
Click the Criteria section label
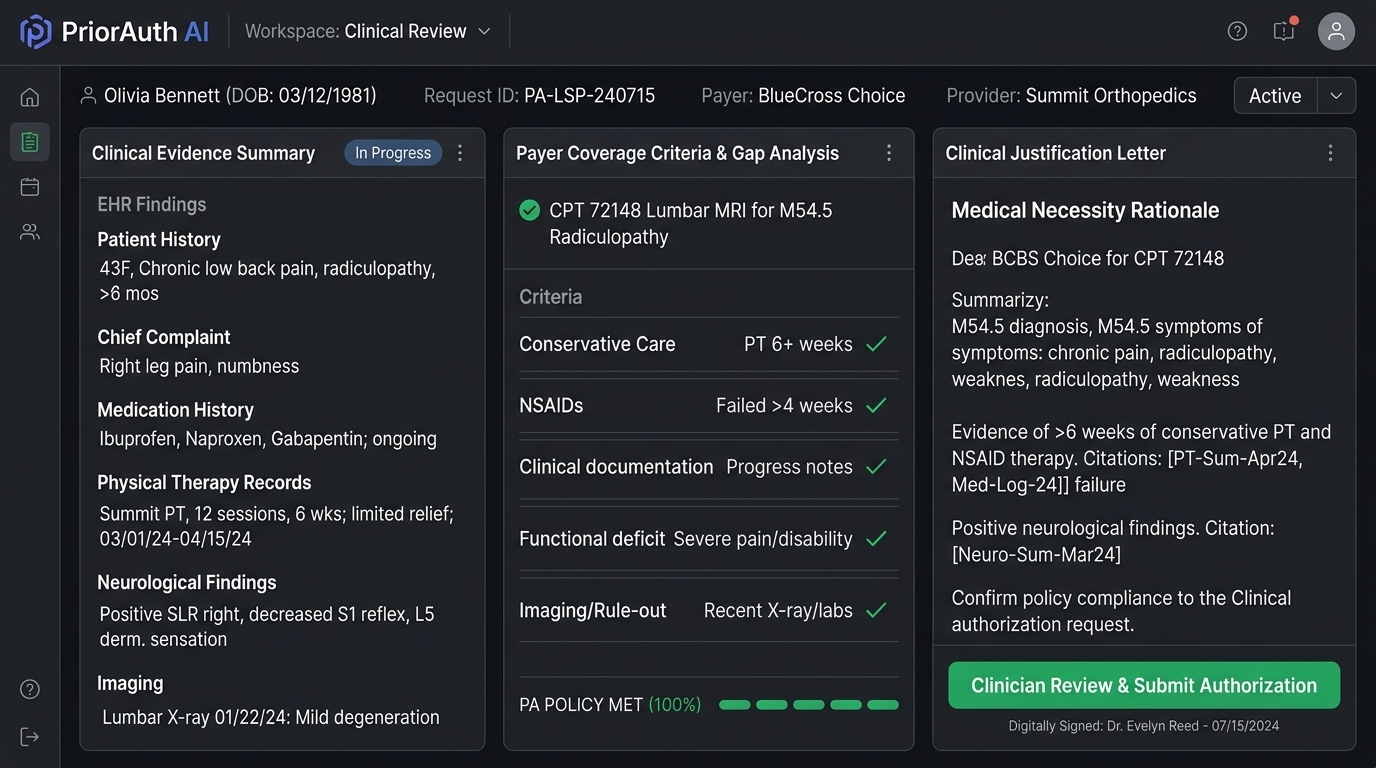(x=550, y=297)
